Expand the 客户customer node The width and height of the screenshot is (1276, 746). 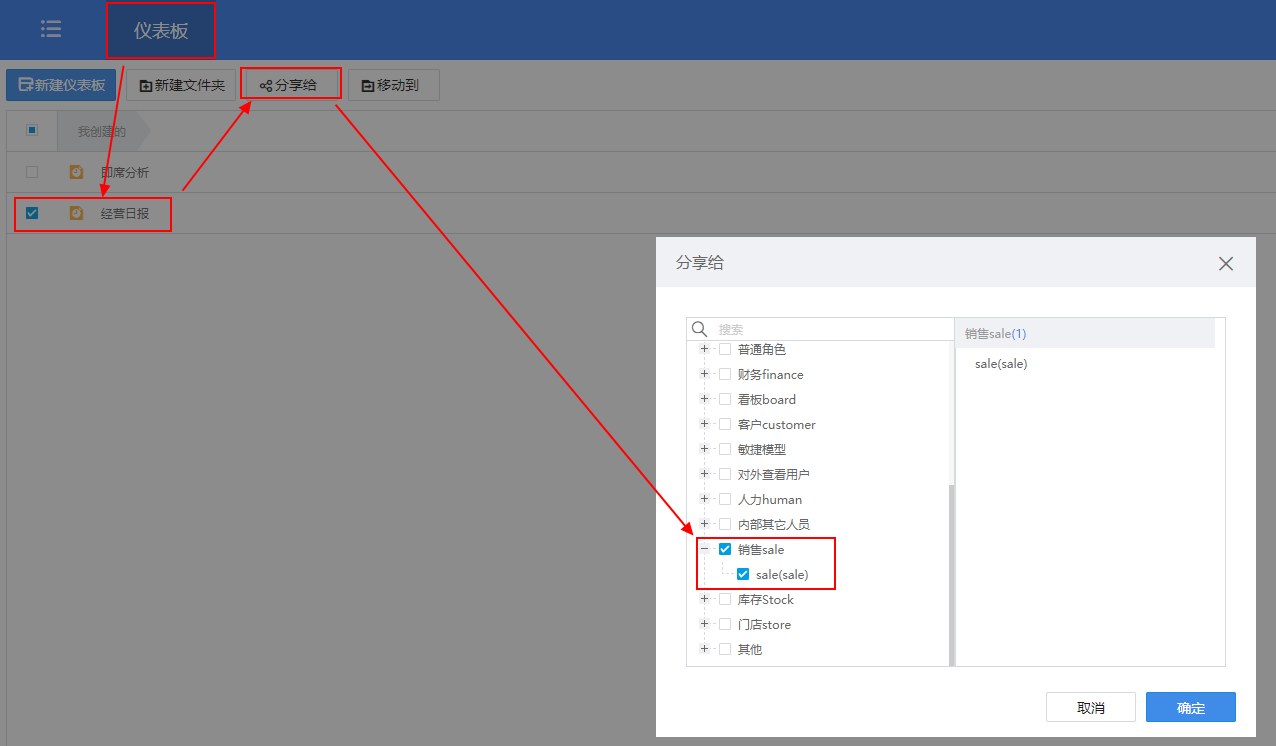pos(704,424)
